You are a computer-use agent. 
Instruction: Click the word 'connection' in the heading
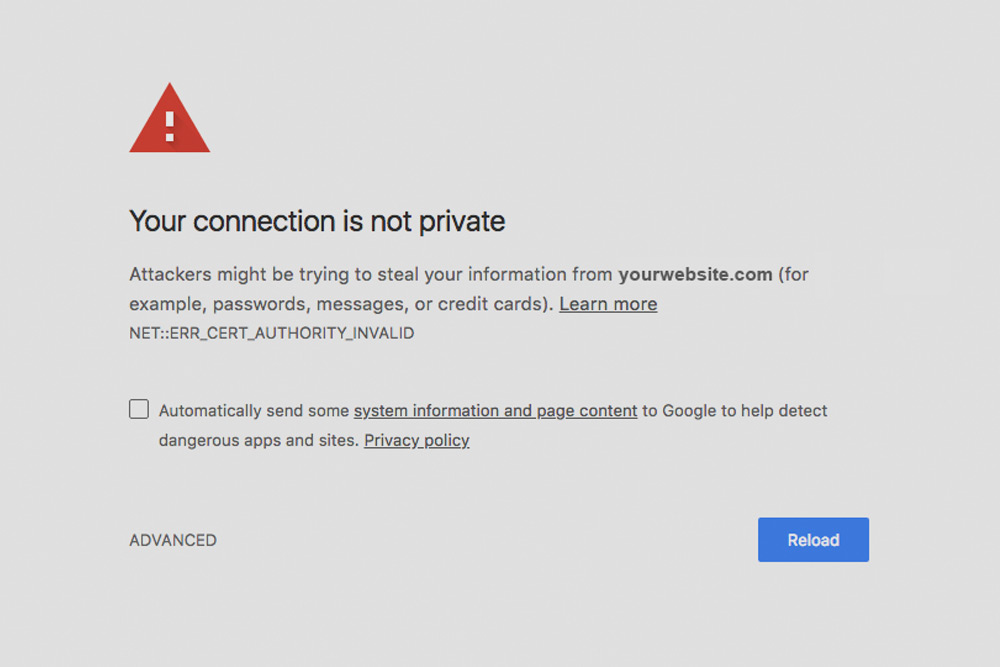pyautogui.click(x=264, y=221)
